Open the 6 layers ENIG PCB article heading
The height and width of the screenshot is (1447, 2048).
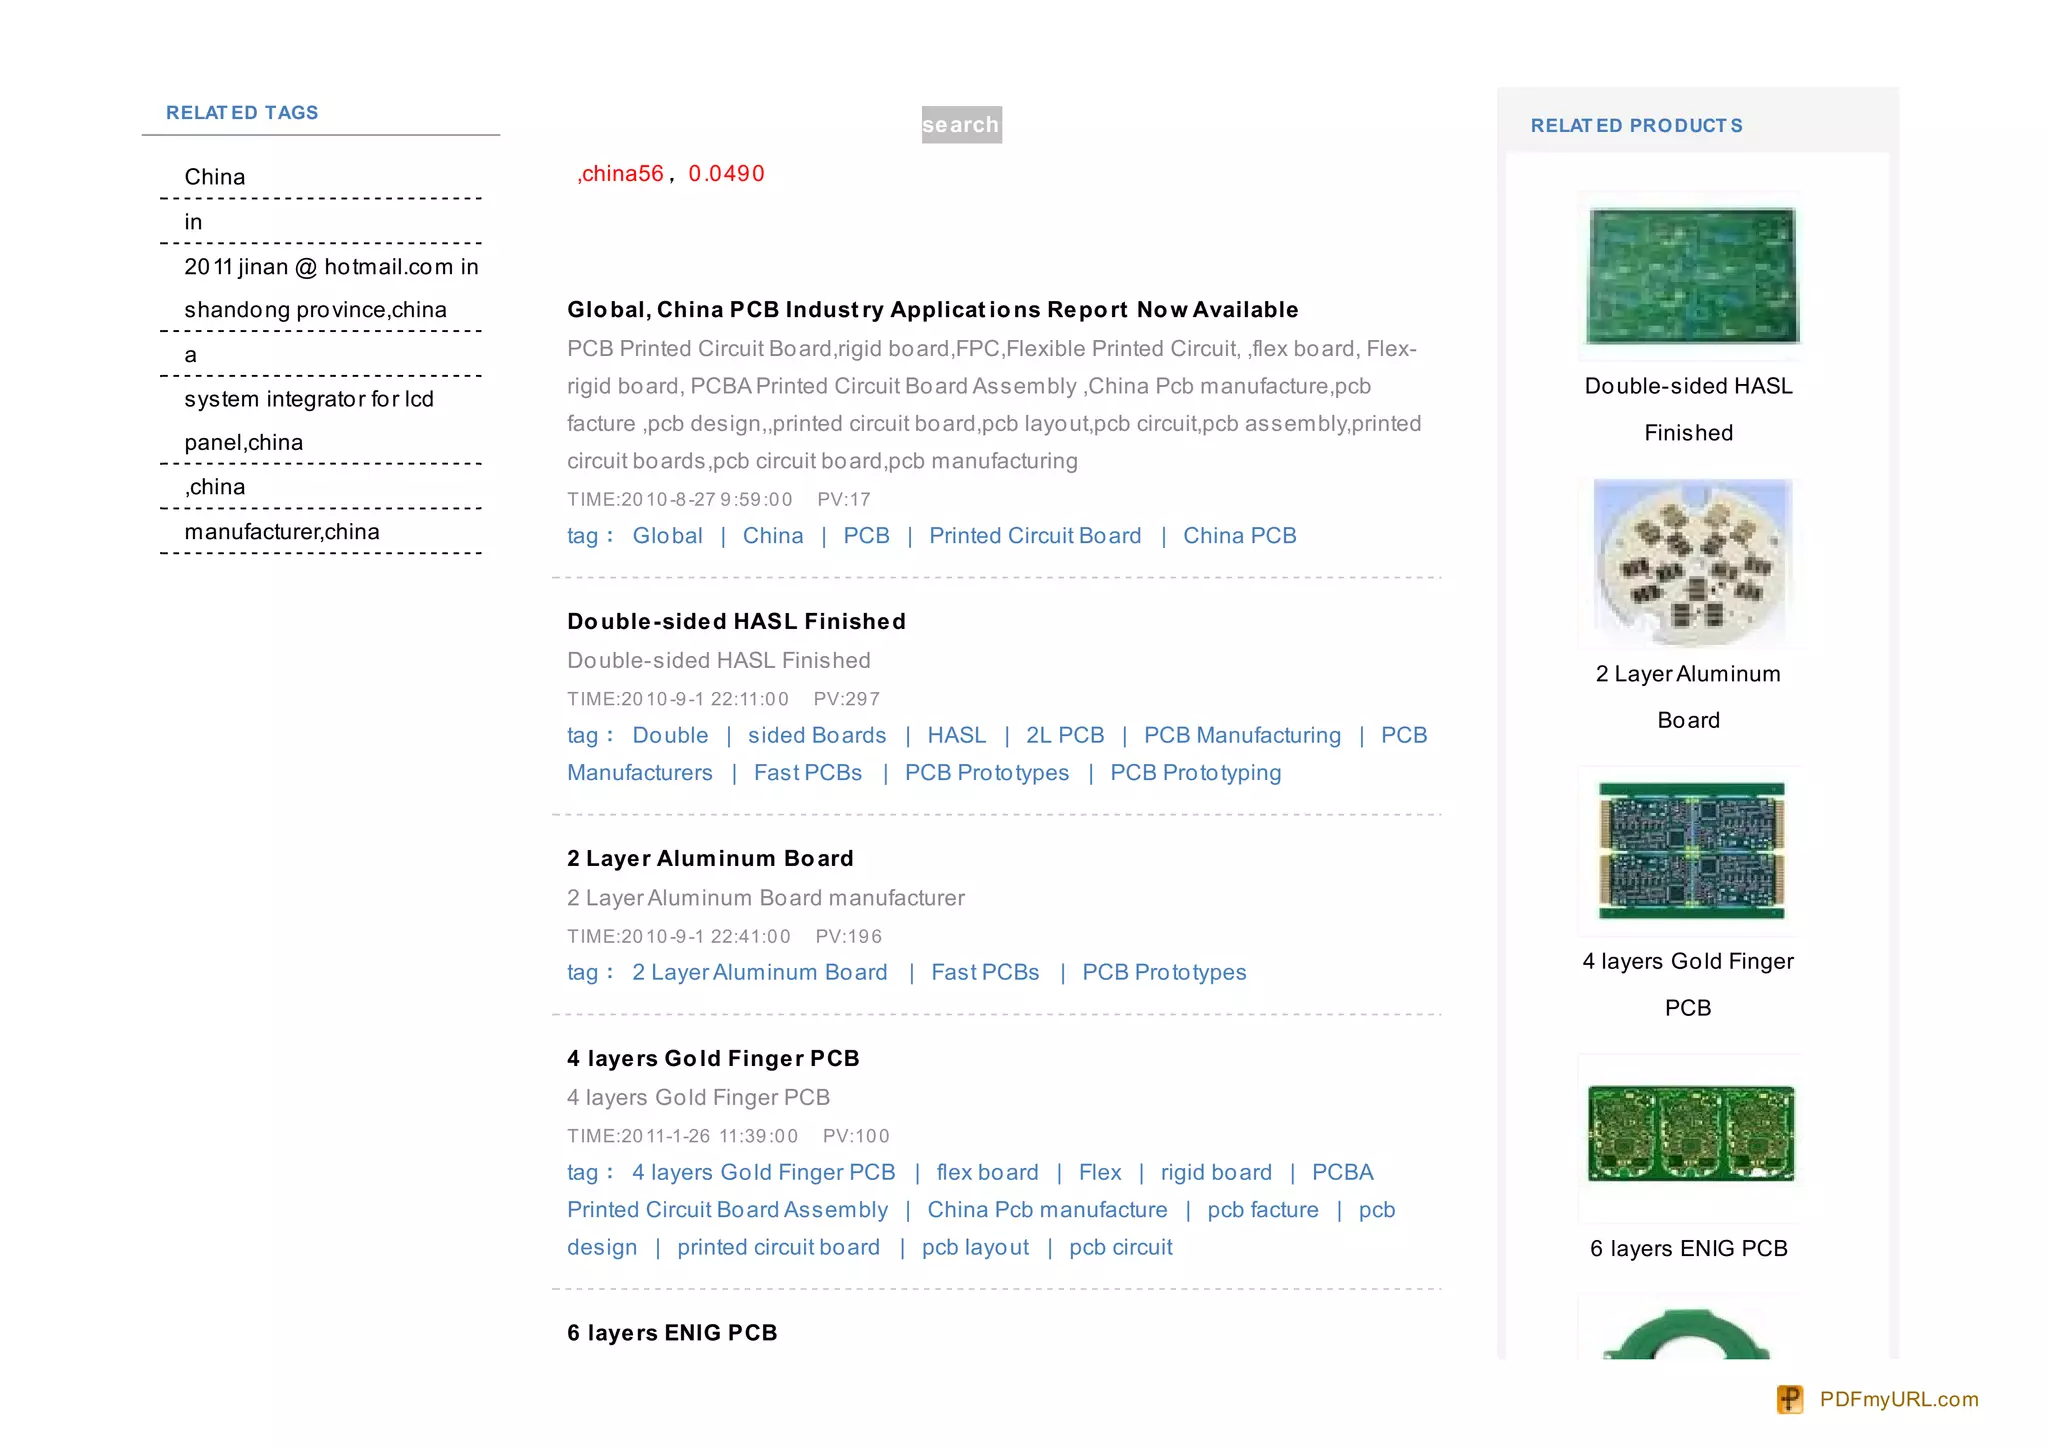pos(672,1333)
